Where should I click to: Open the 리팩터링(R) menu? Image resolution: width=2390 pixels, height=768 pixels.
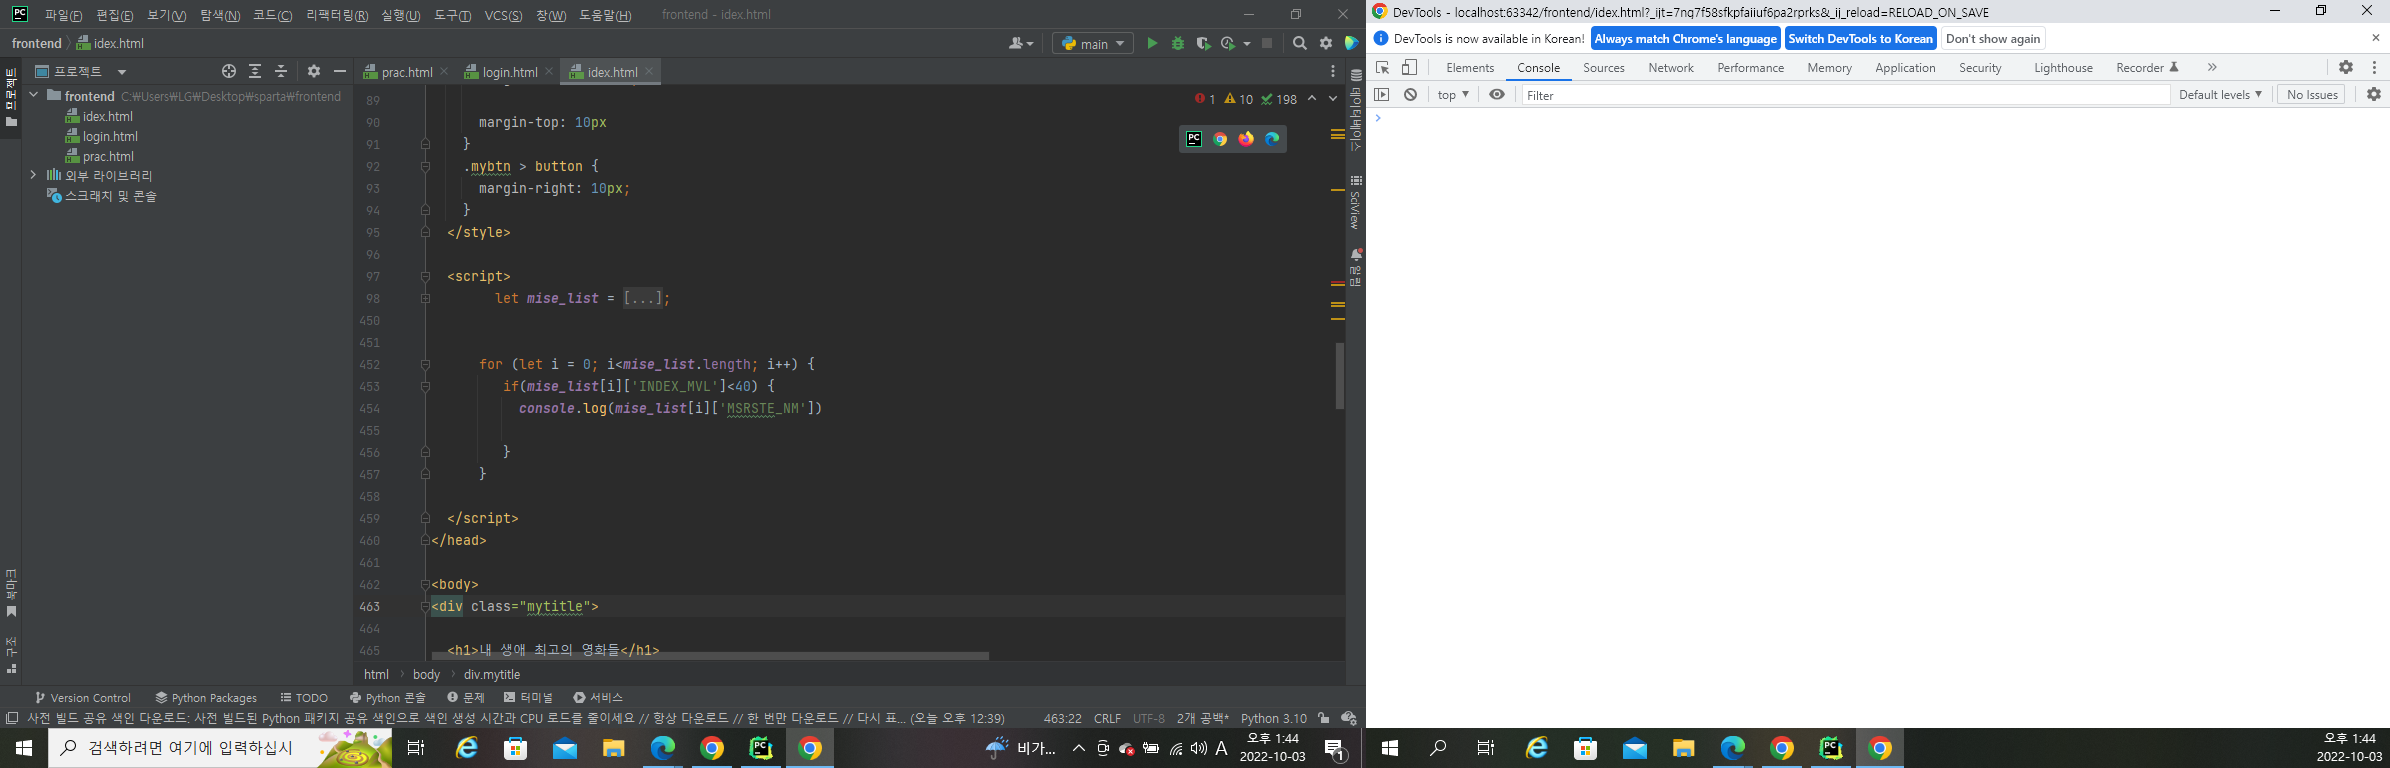(337, 15)
